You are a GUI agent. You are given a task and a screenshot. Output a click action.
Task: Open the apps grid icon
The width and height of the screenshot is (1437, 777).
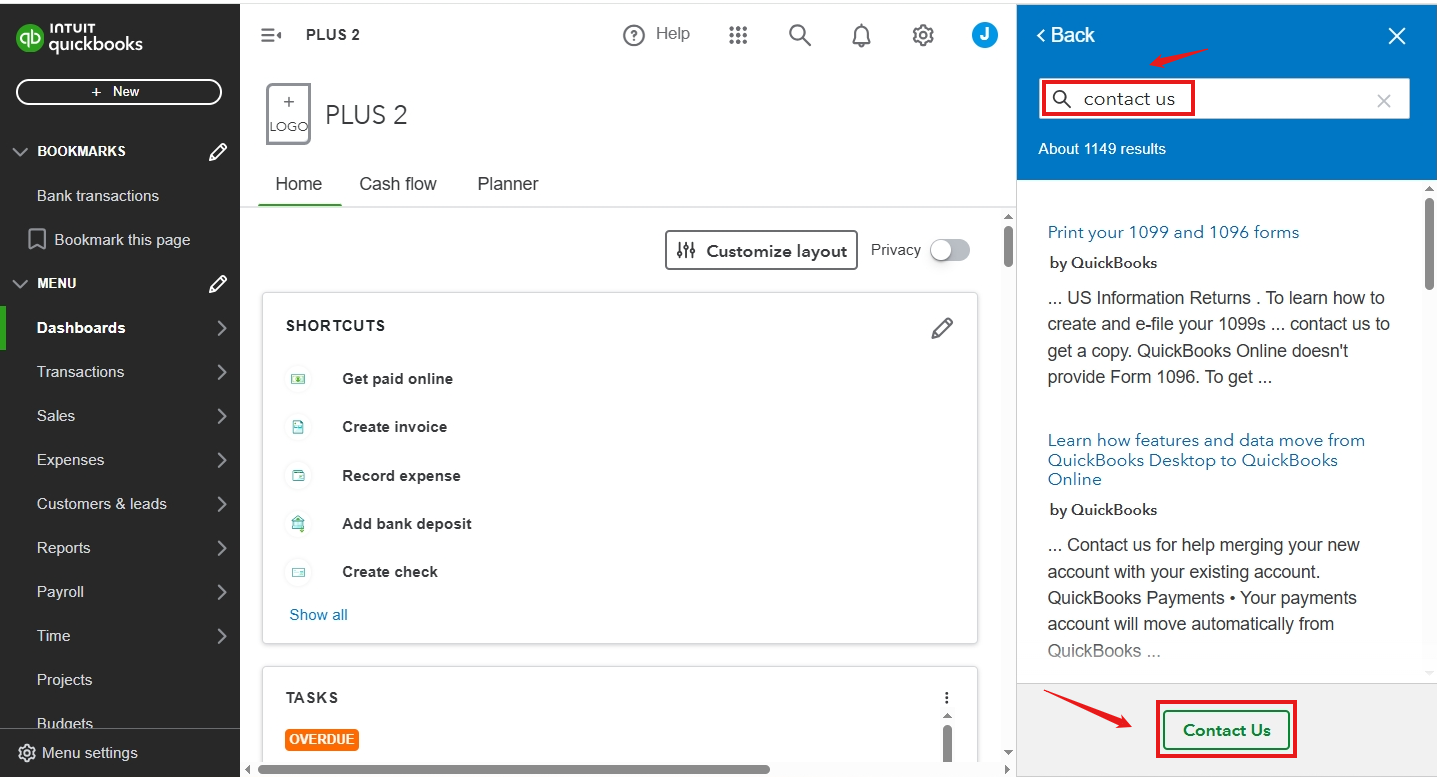[x=738, y=35]
